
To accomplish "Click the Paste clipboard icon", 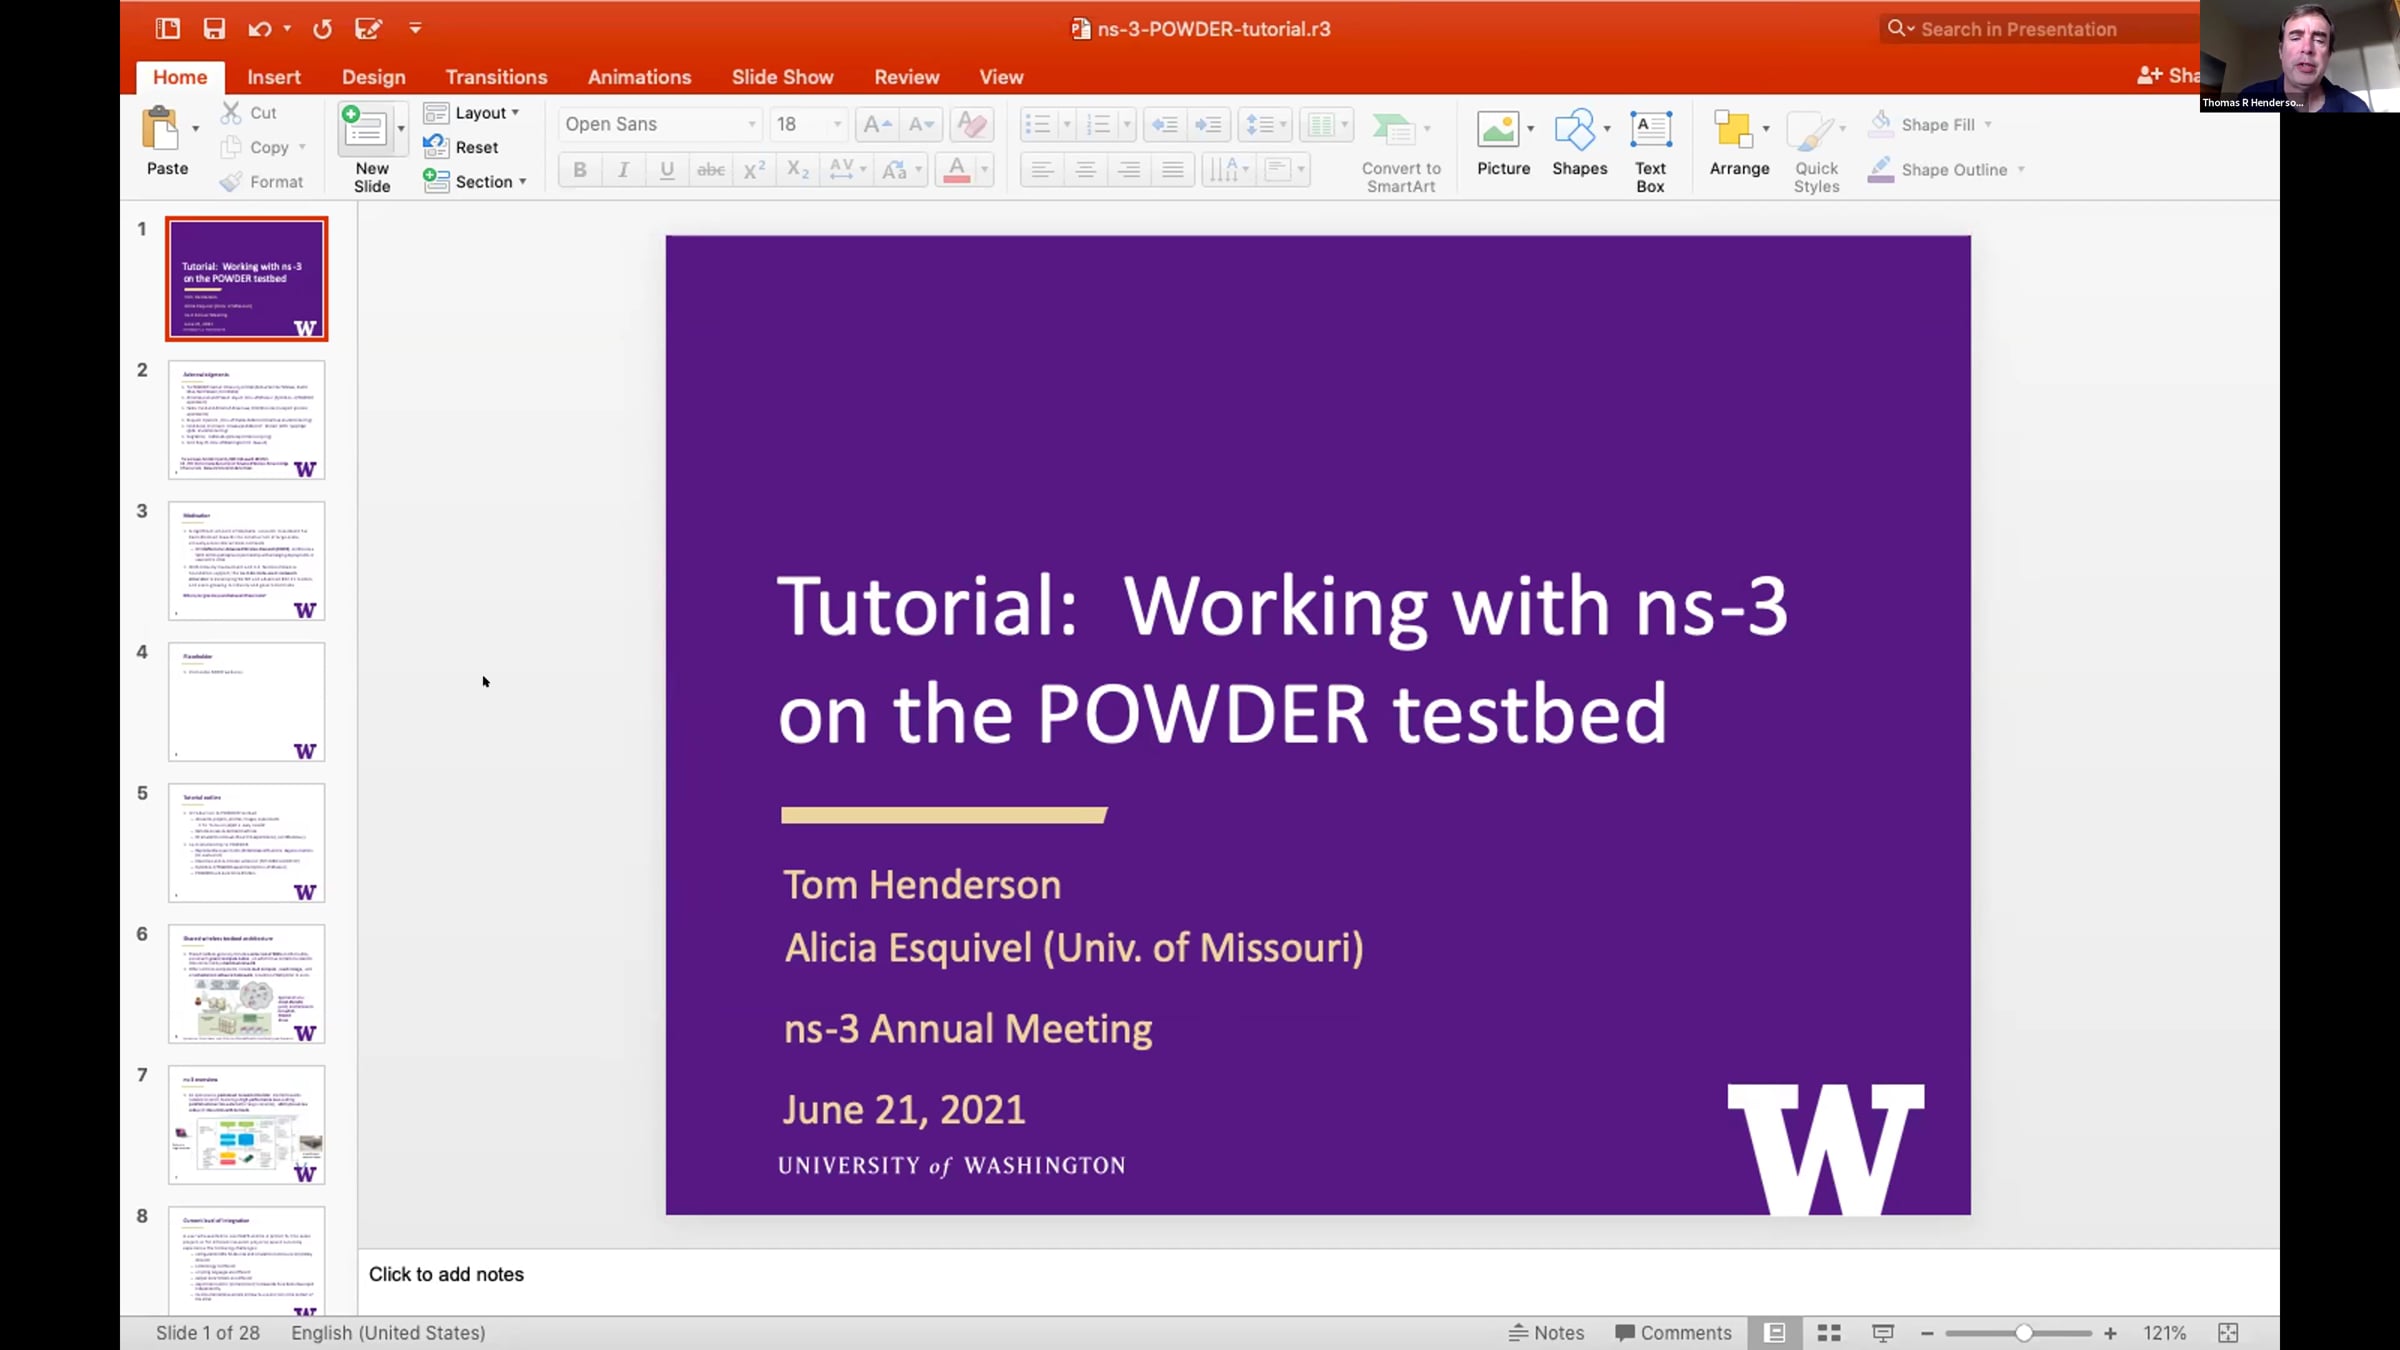I will pos(160,129).
